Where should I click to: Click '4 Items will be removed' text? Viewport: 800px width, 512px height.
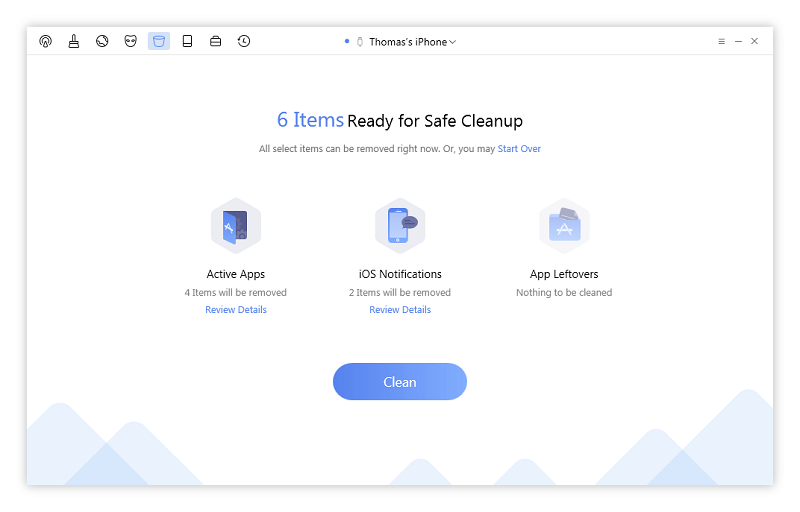(x=236, y=293)
